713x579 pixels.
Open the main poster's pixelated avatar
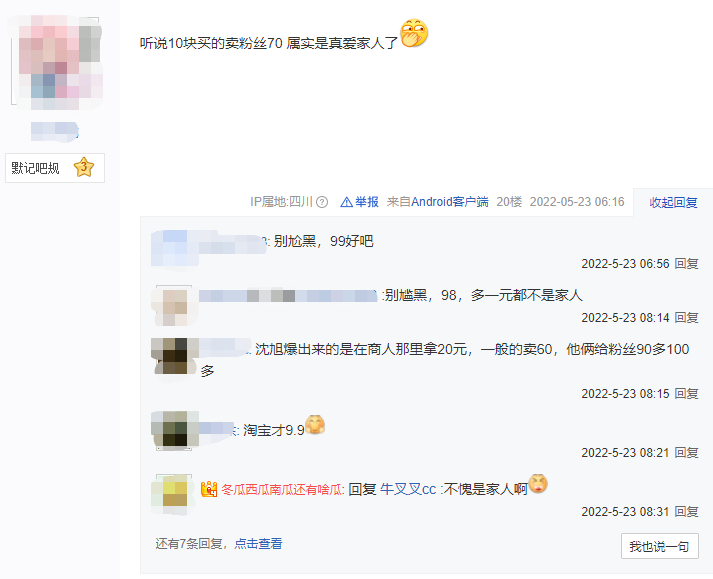55,62
